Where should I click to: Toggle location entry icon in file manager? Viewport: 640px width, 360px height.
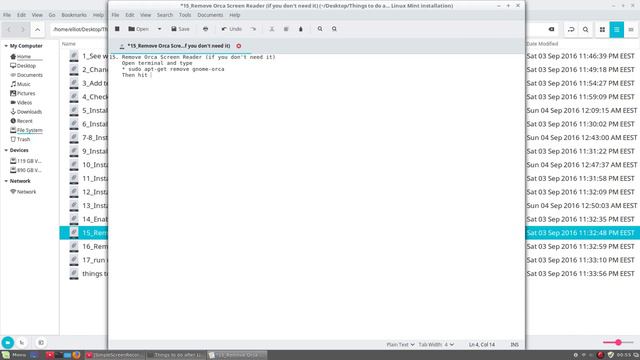coord(571,29)
